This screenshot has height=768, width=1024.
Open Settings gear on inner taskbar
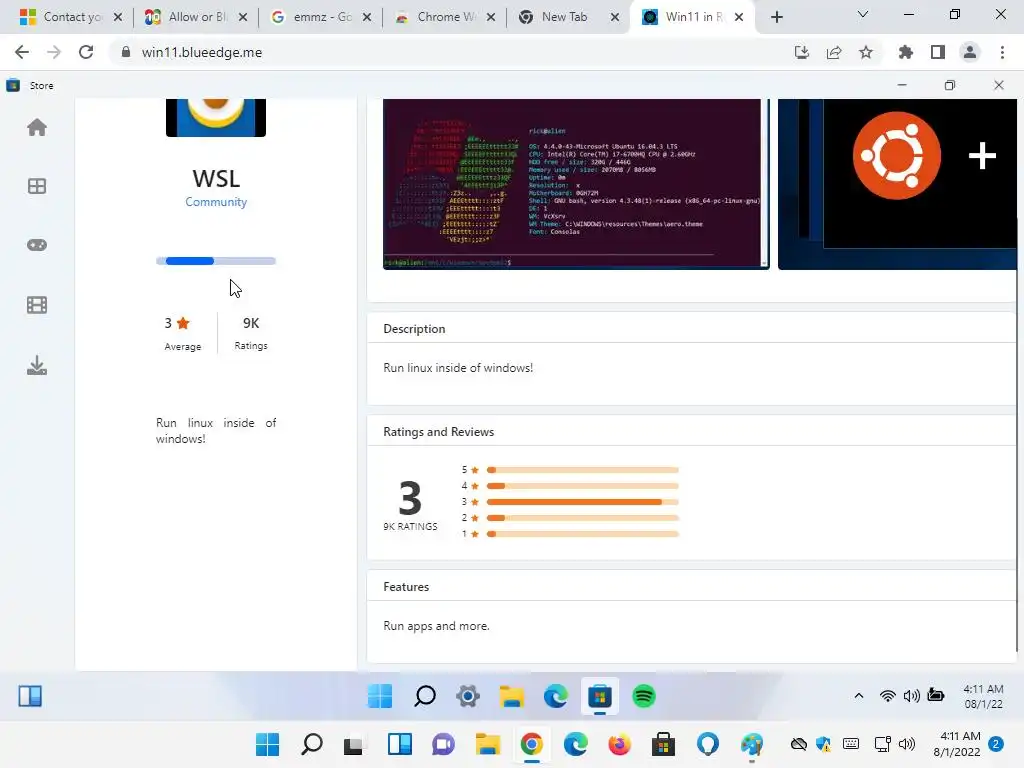[468, 696]
